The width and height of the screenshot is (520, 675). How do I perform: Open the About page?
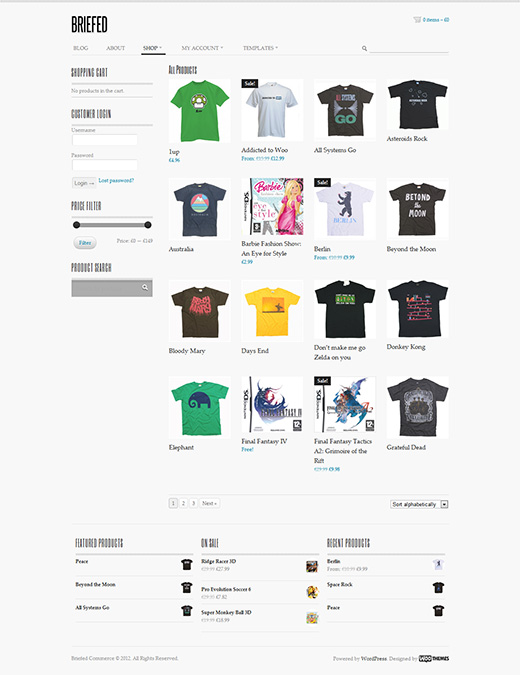coord(115,48)
